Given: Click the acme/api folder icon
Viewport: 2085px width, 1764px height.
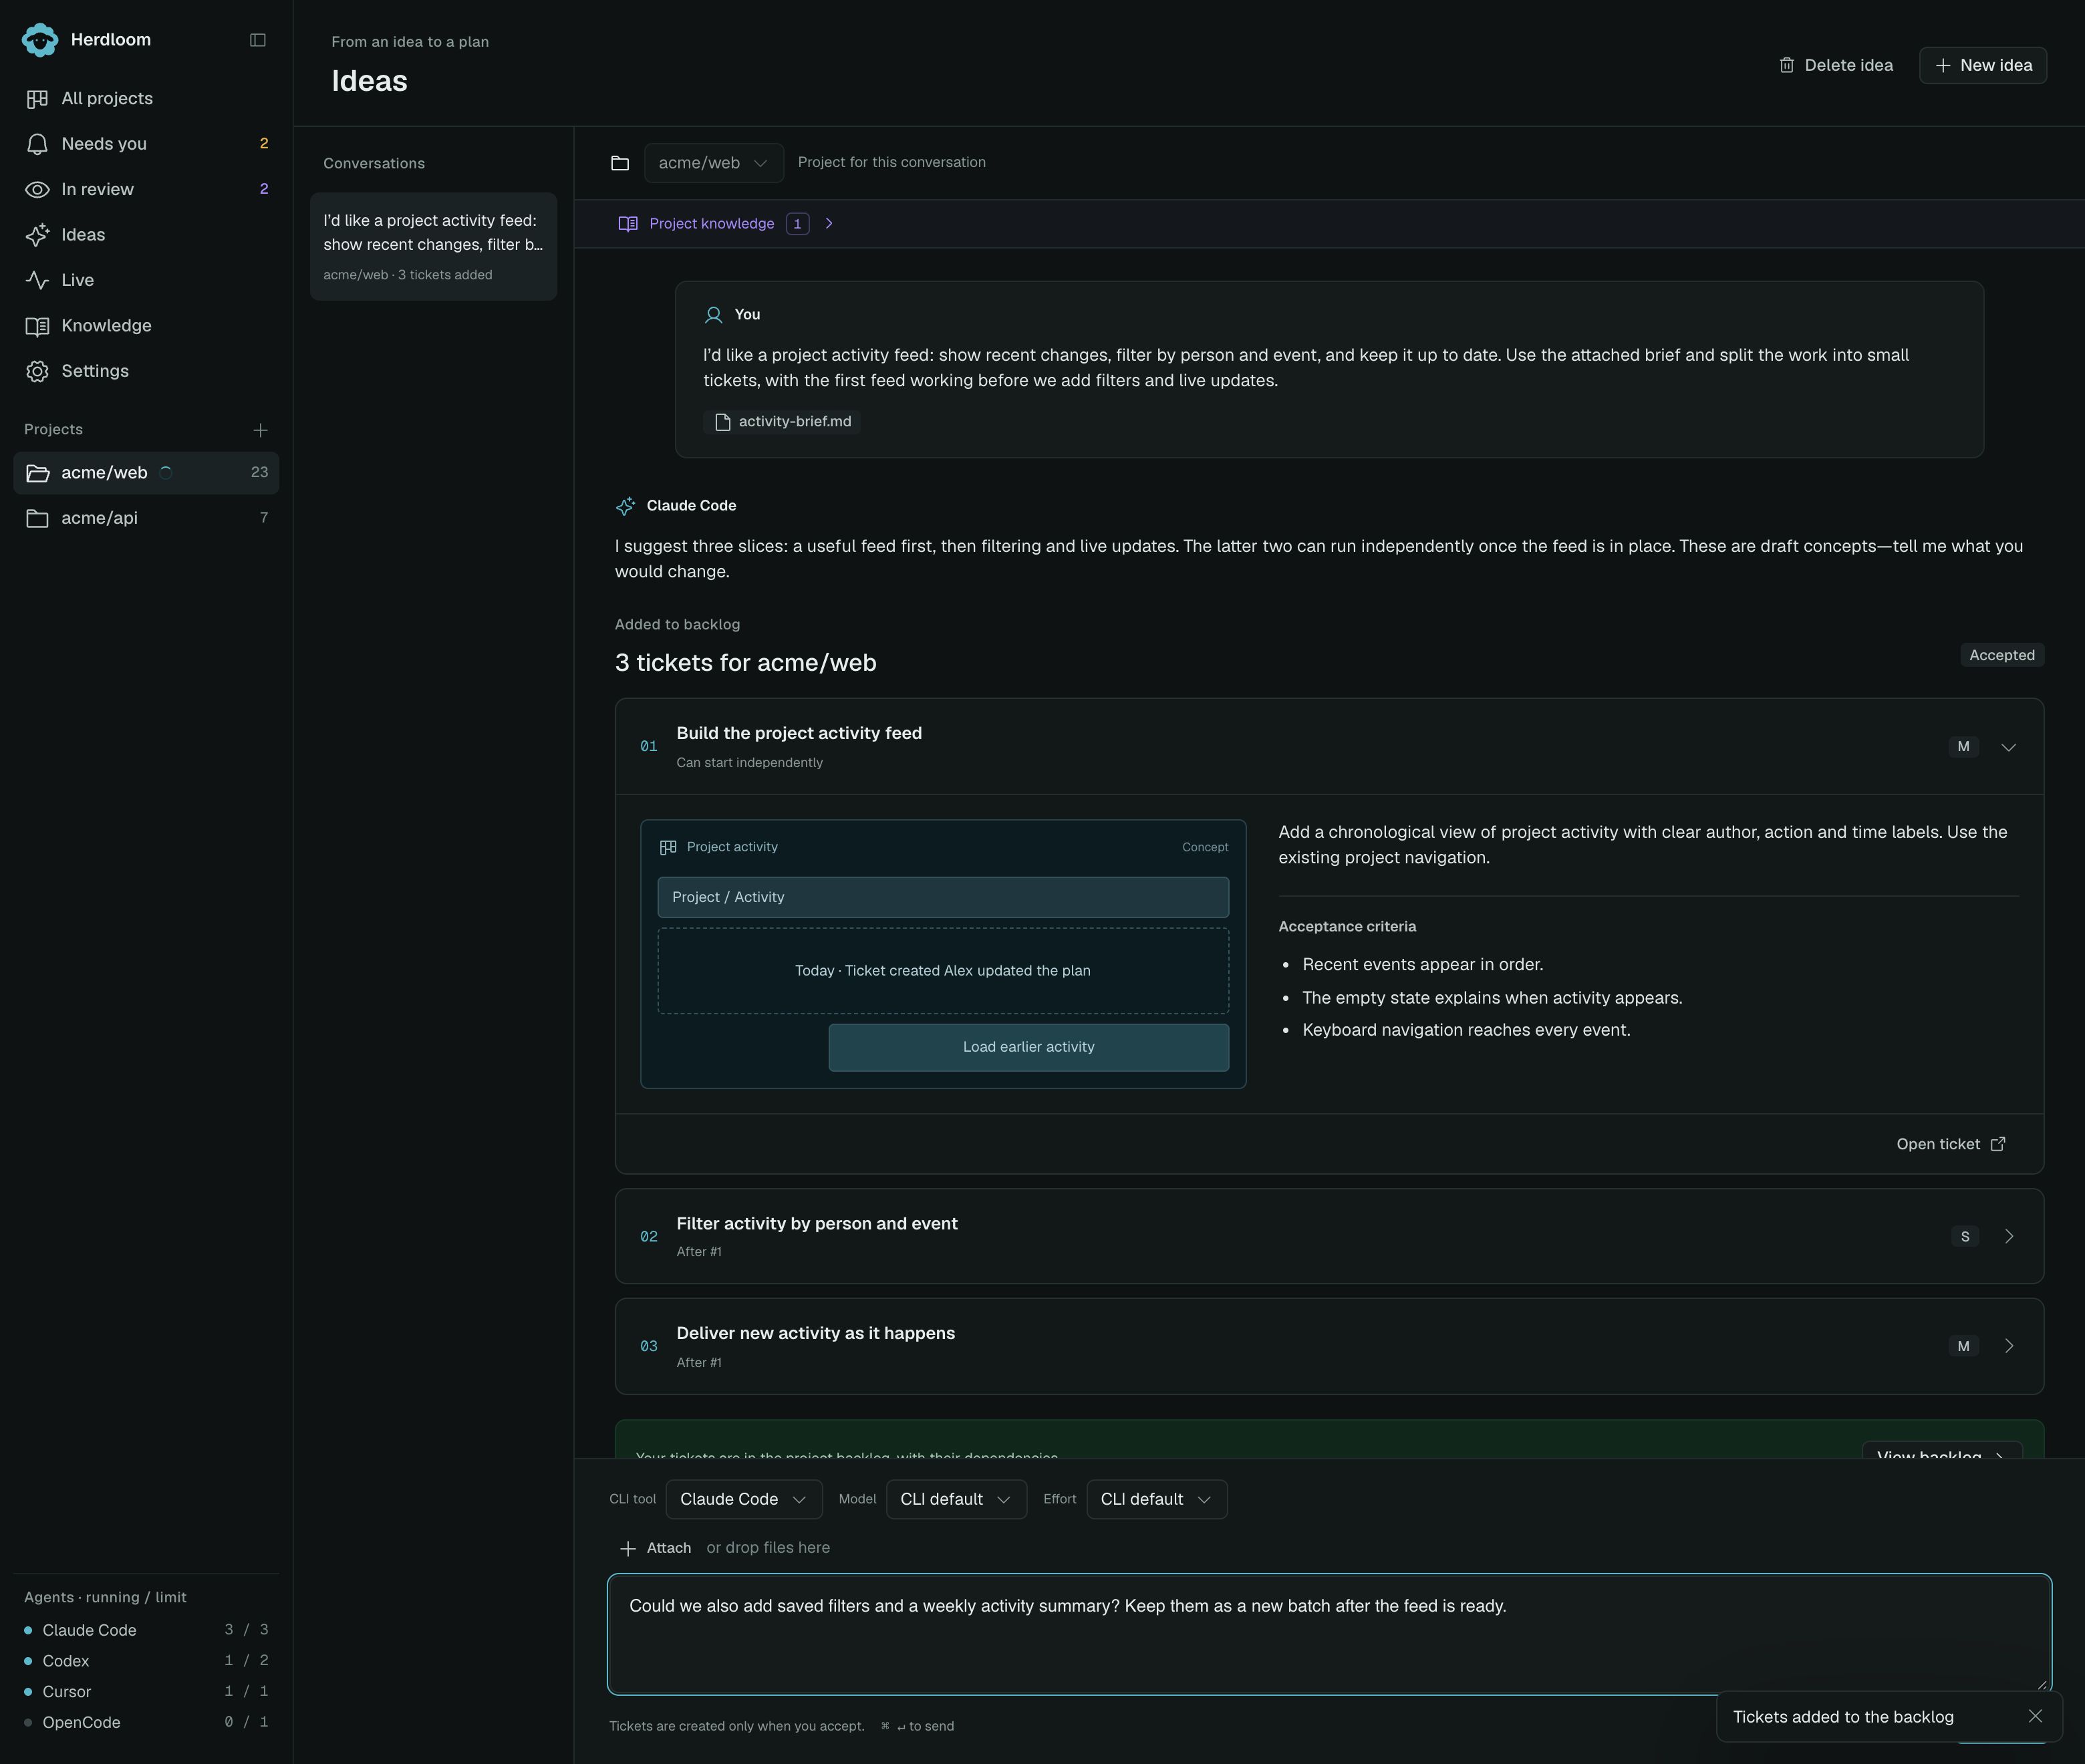Looking at the screenshot, I should 37,518.
